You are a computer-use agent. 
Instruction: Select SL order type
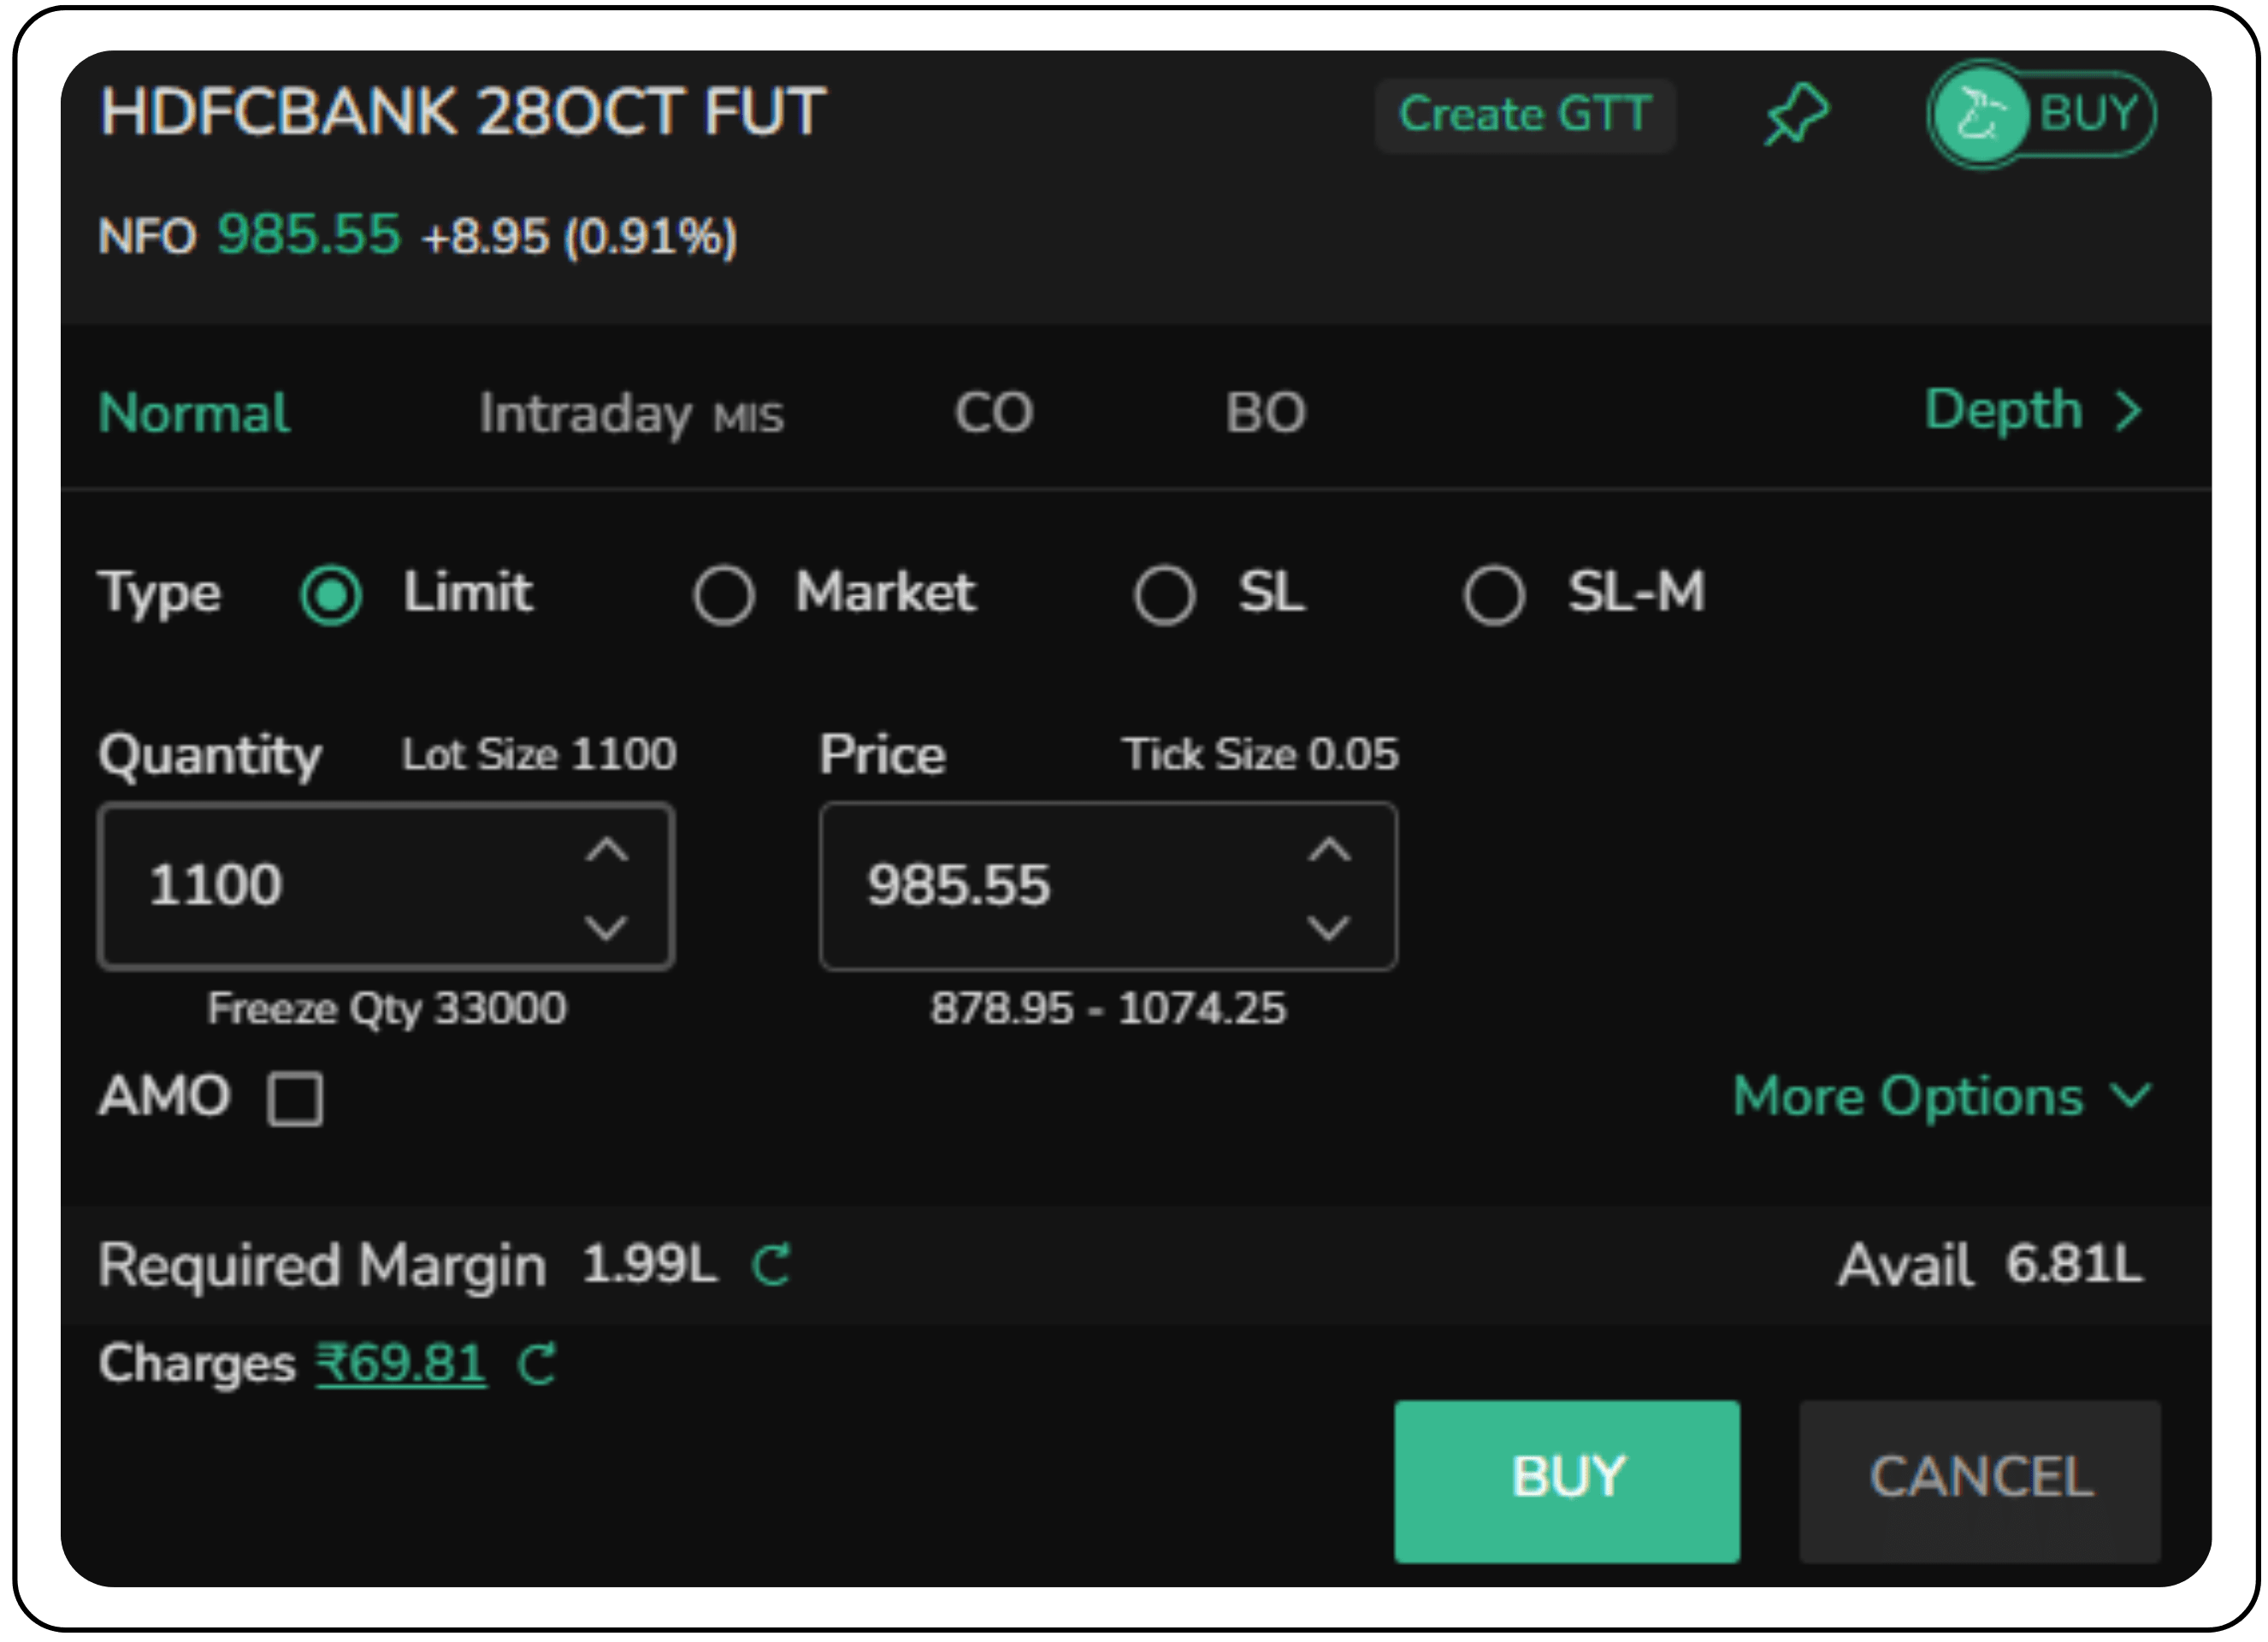pos(1164,595)
